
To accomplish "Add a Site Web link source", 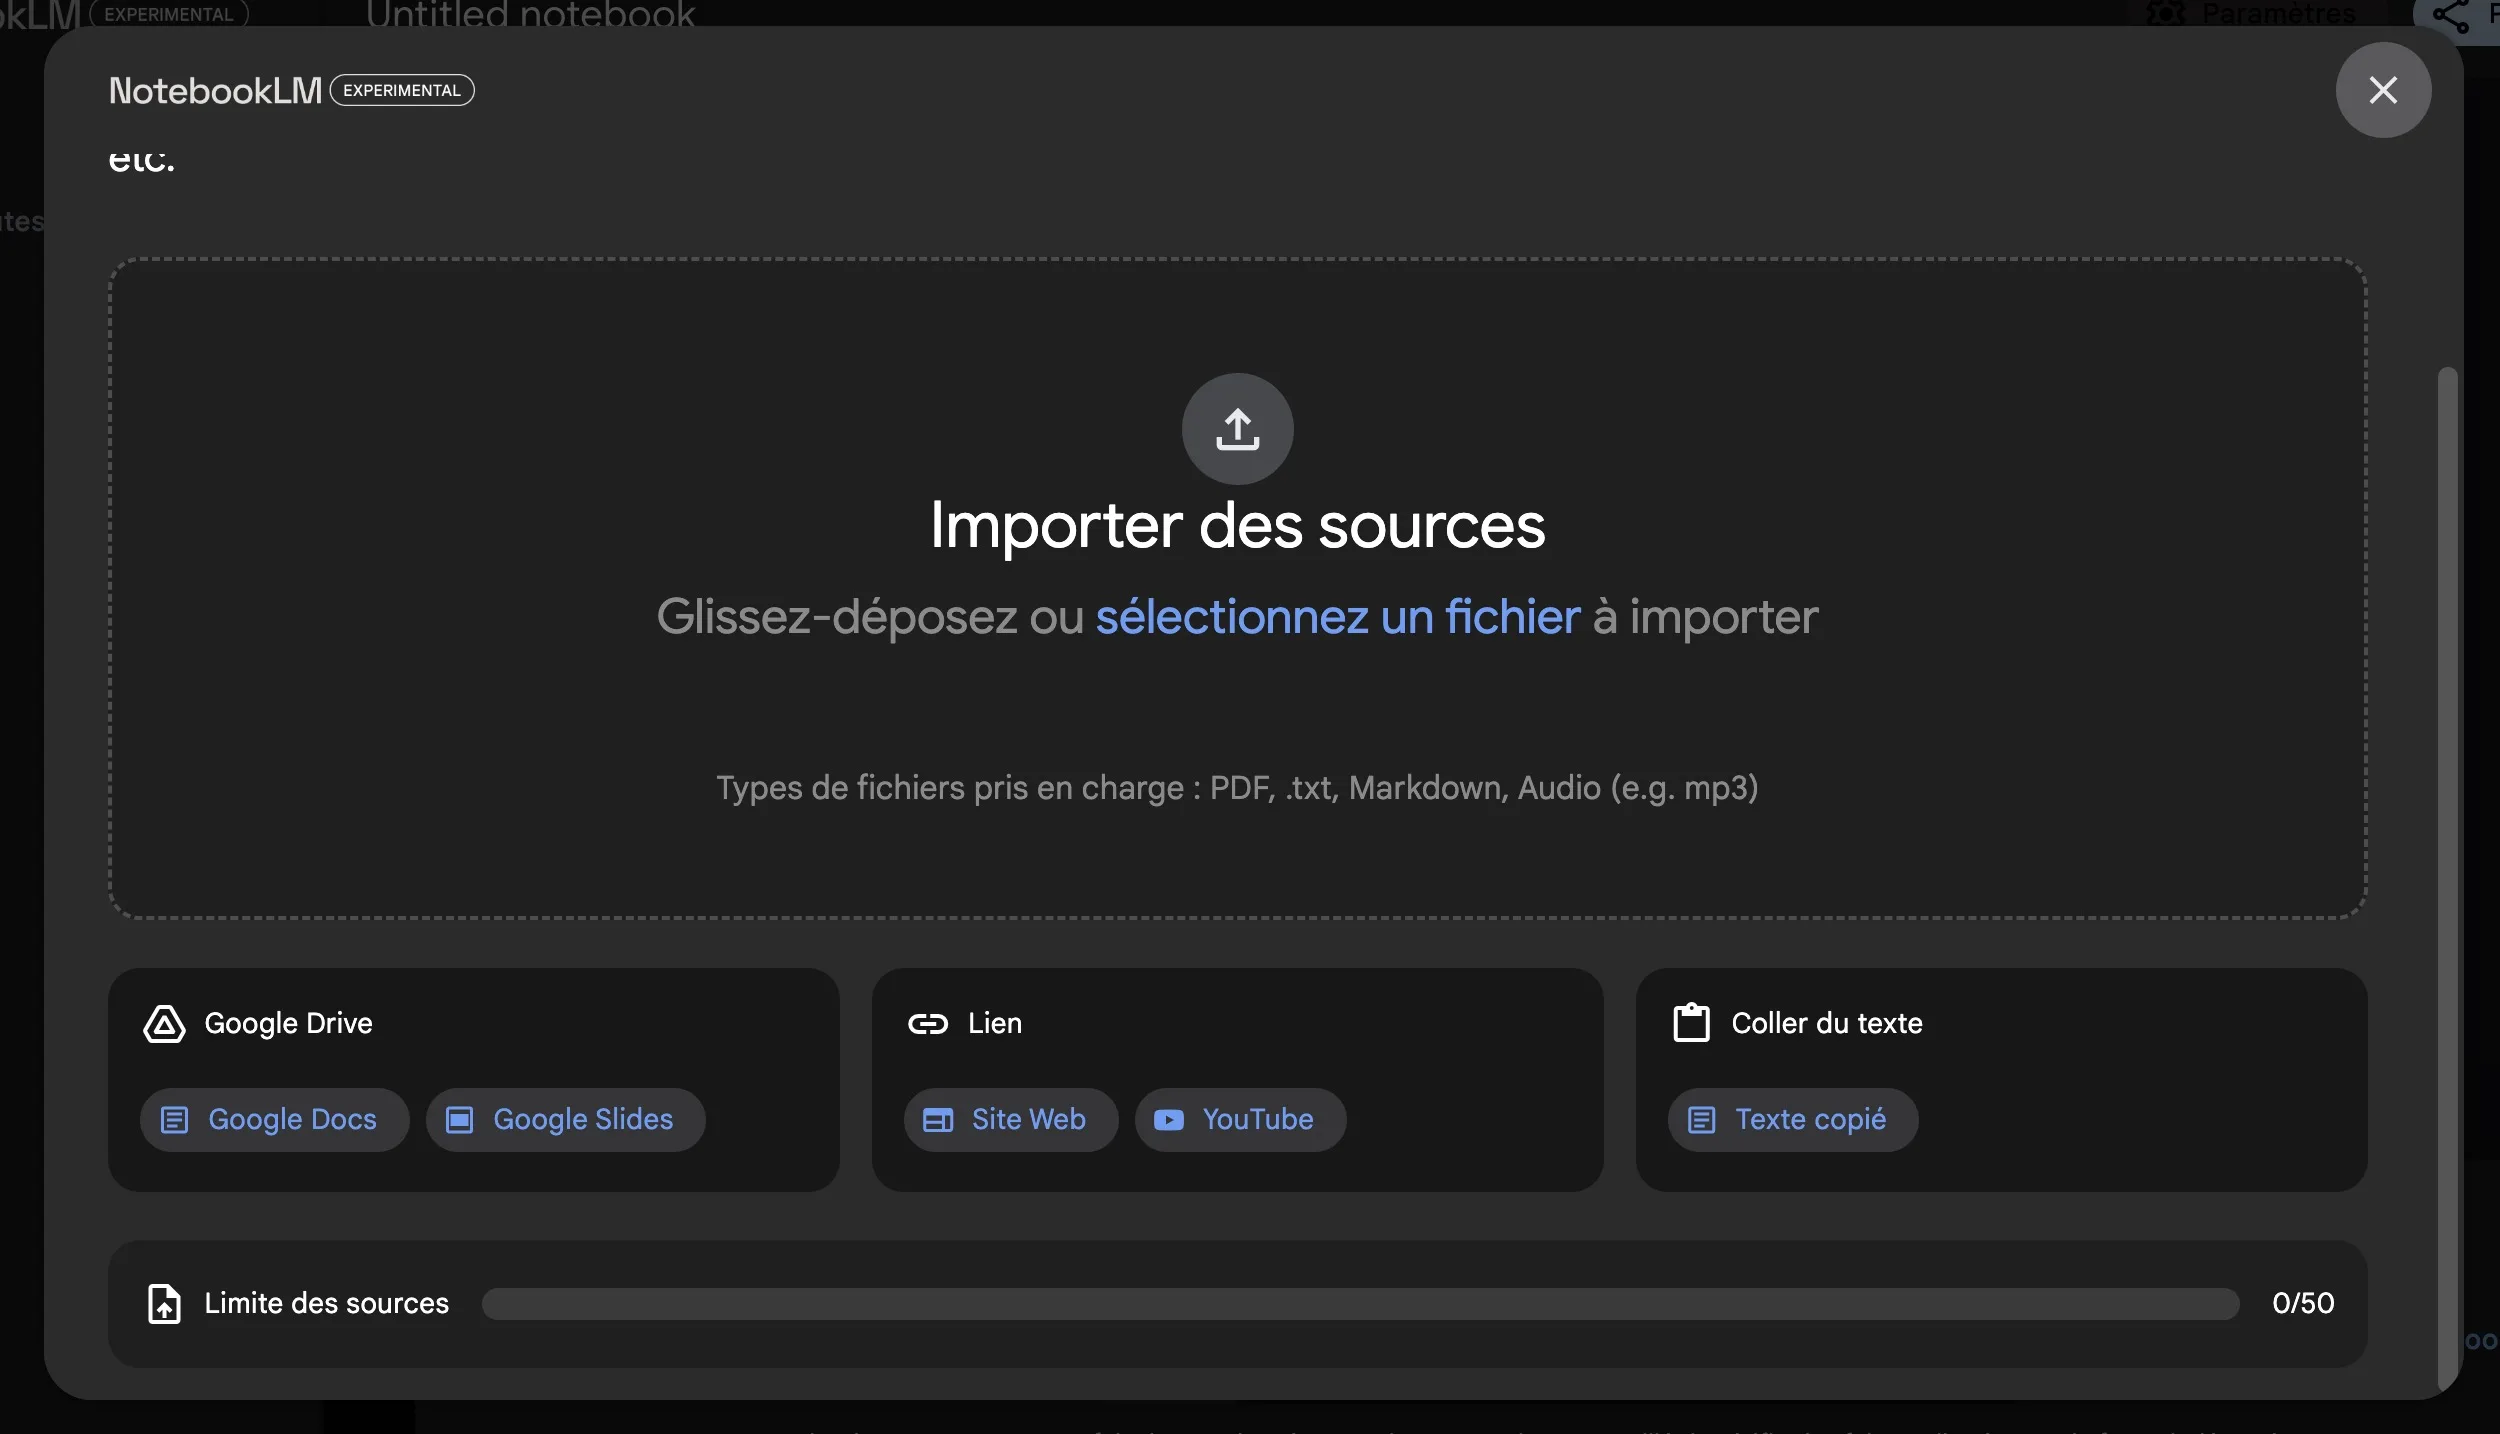I will pos(1010,1119).
